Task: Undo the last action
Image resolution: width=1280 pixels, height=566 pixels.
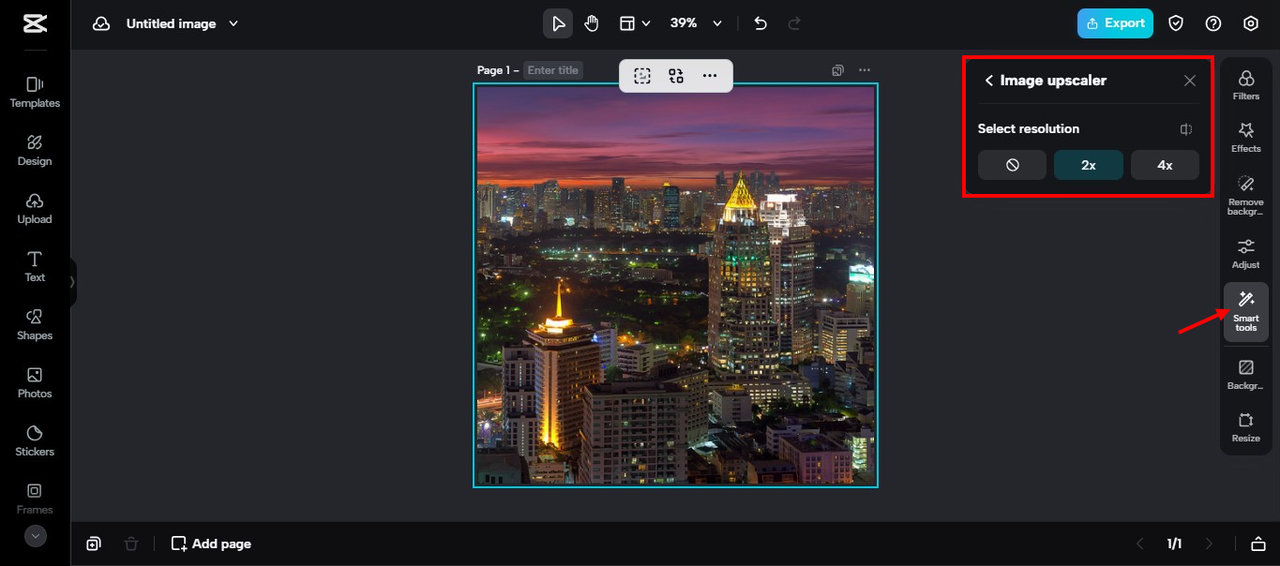Action: point(761,23)
